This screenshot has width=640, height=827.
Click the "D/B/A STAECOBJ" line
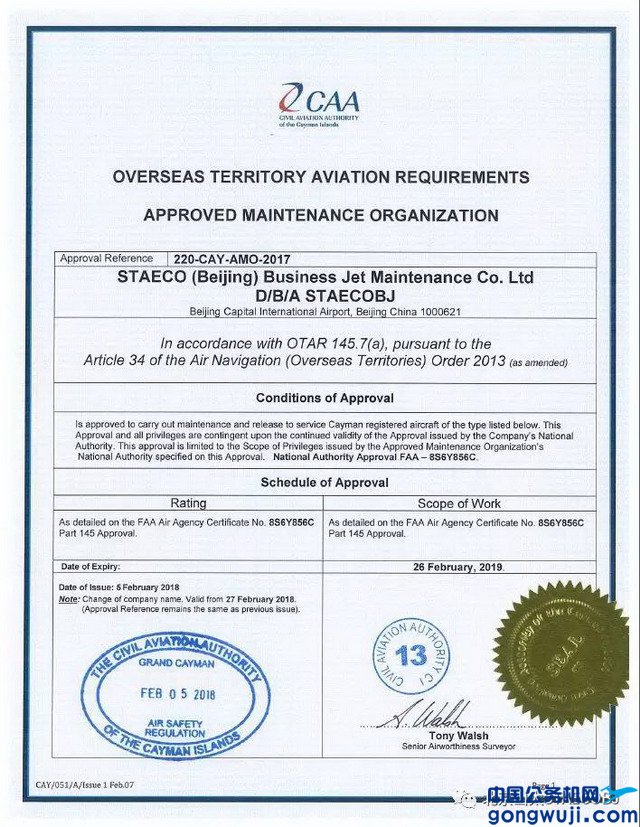click(x=325, y=295)
